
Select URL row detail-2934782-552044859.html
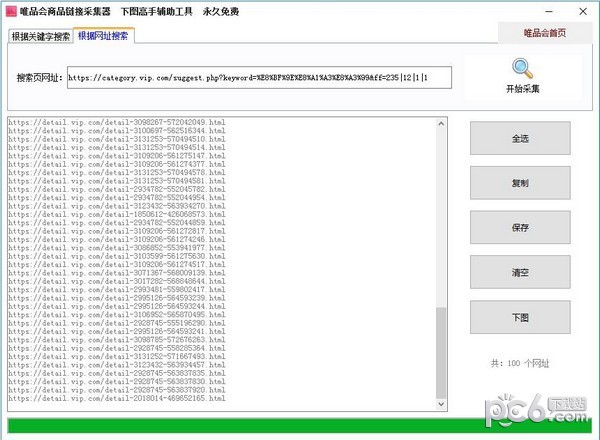(117, 223)
